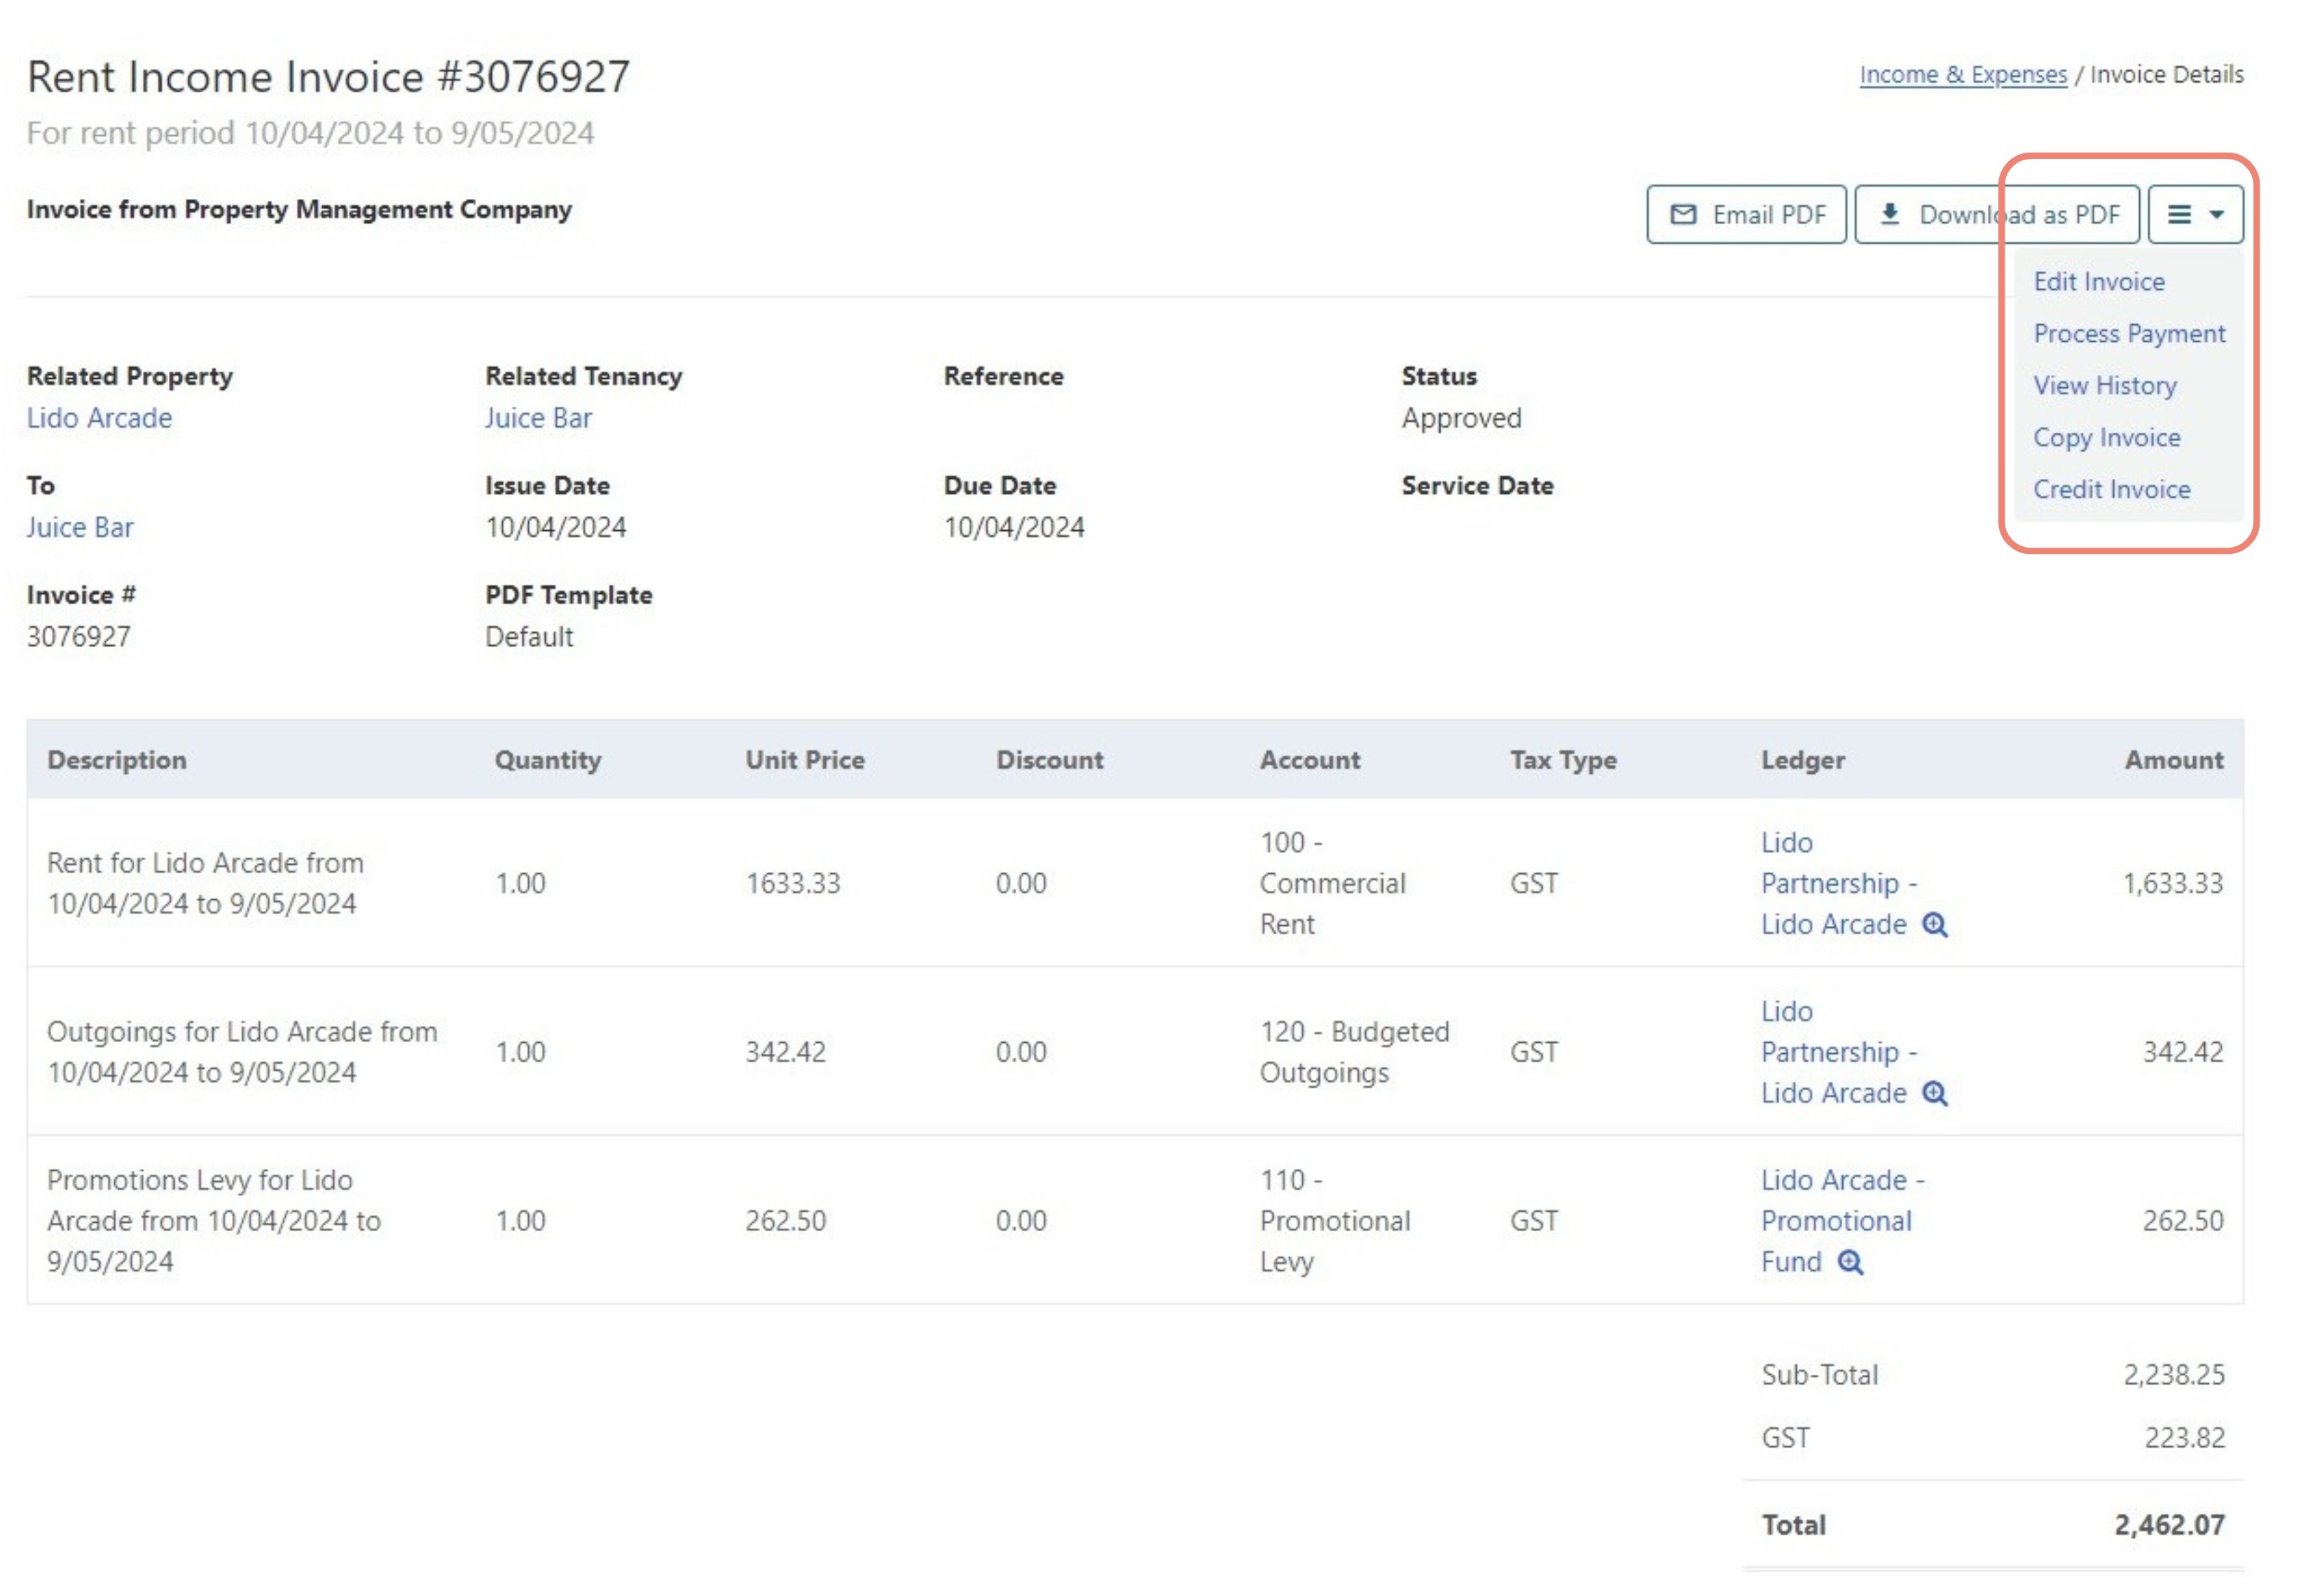Click the '120 - Budgeted Outgoings' account cell

tap(1354, 1053)
